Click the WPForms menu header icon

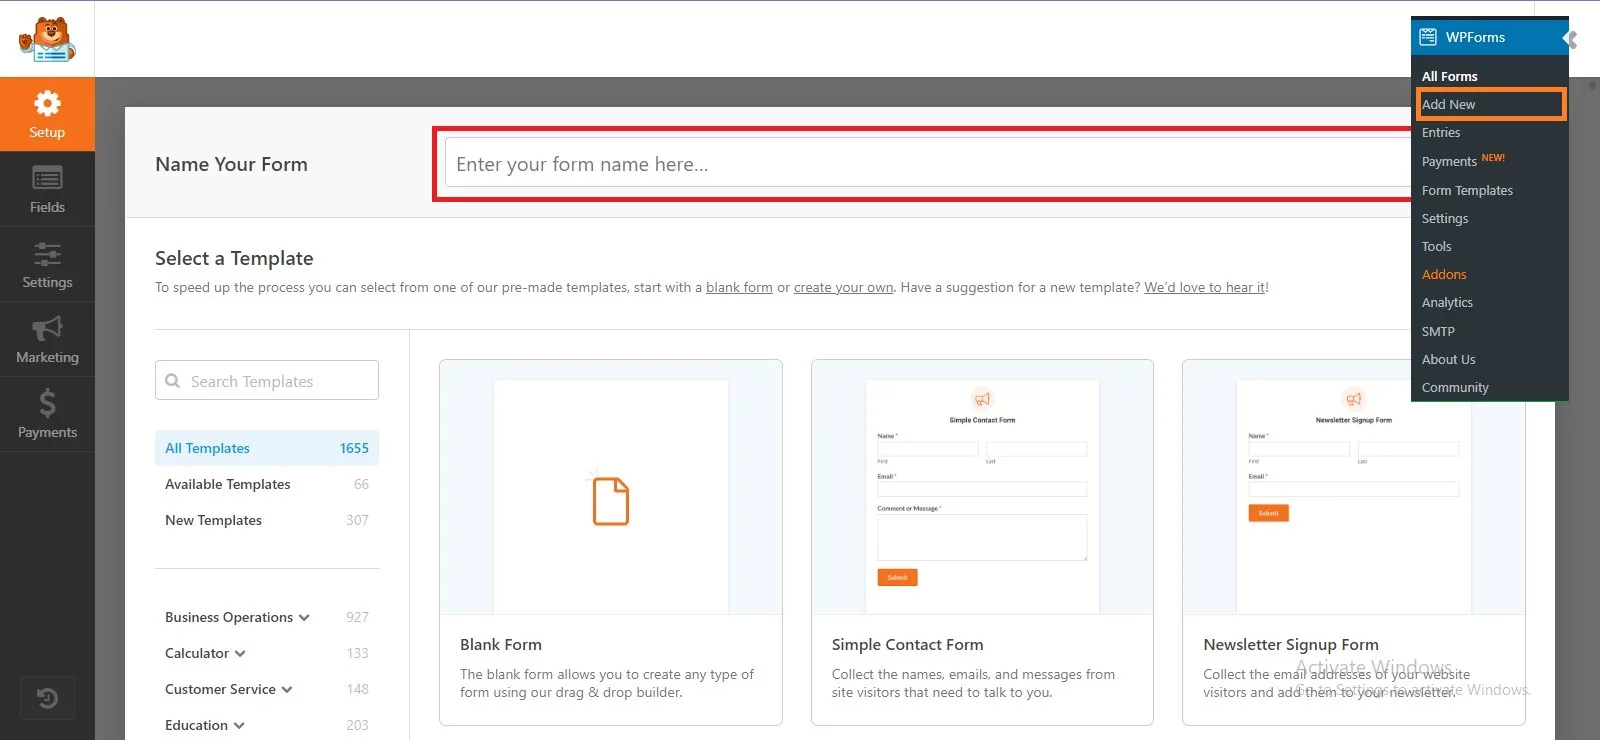tap(1428, 37)
